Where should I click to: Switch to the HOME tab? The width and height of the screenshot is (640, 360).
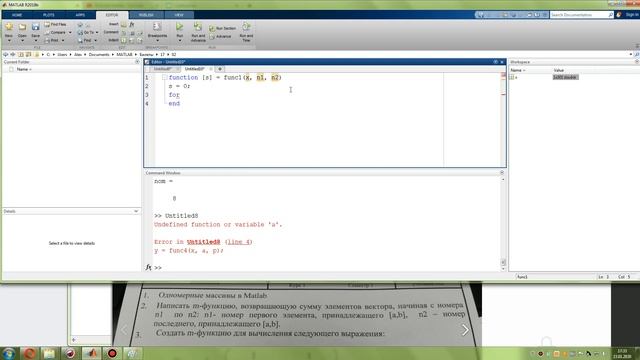tap(17, 15)
